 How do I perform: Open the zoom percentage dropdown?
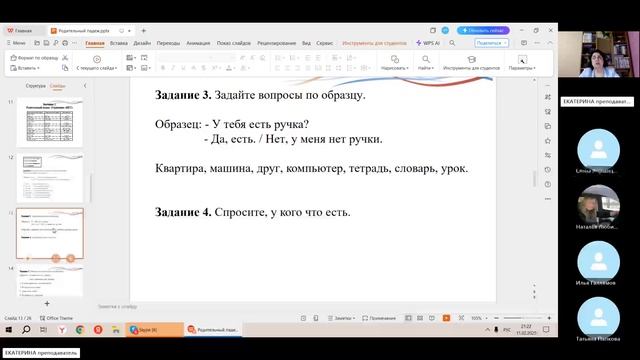point(487,318)
